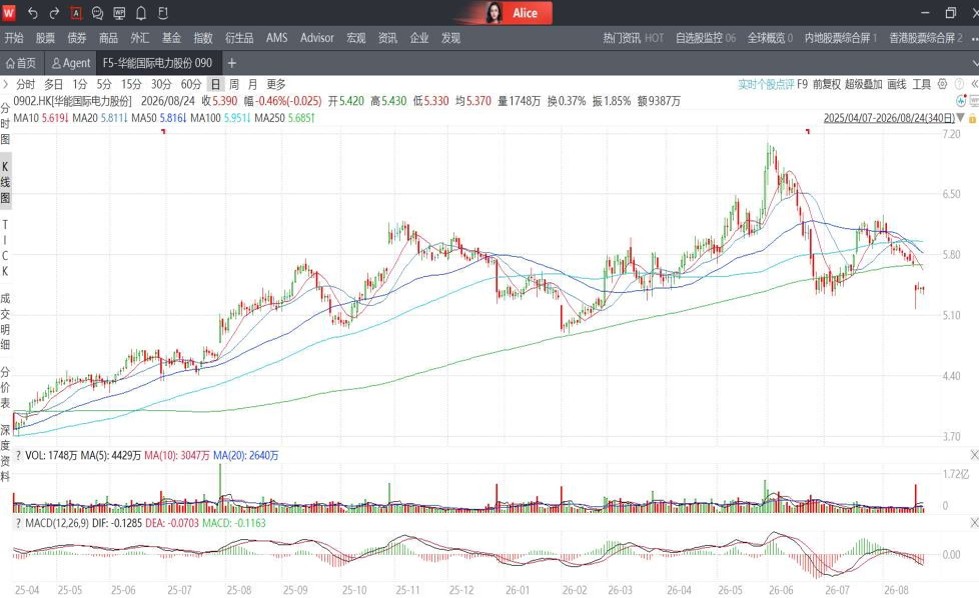Open date range dropdown triangle
This screenshot has width=979, height=598.
[x=960, y=118]
